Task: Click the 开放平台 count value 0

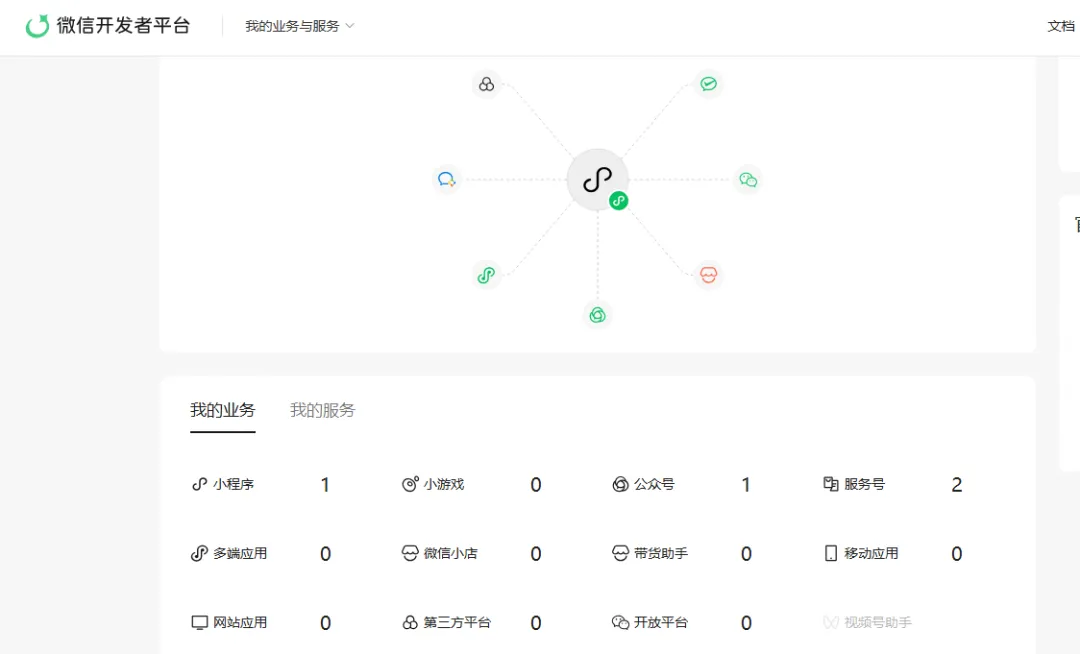Action: [746, 623]
